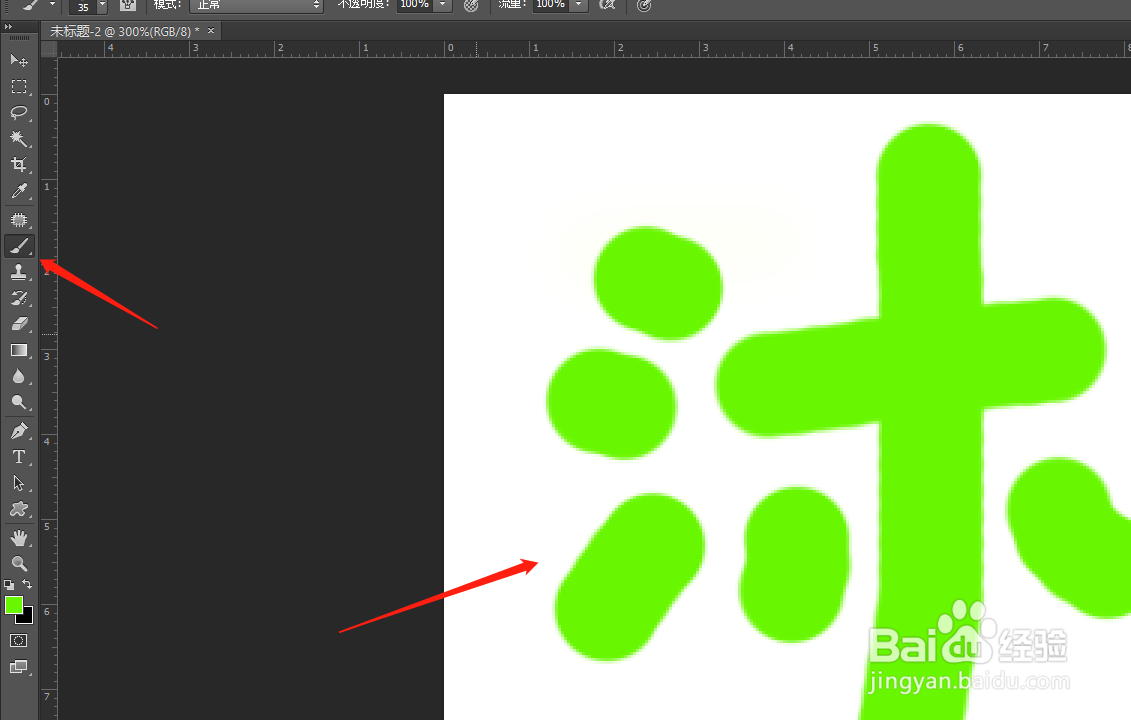The height and width of the screenshot is (720, 1131).
Task: Toggle pressure for opacity button
Action: tap(471, 5)
